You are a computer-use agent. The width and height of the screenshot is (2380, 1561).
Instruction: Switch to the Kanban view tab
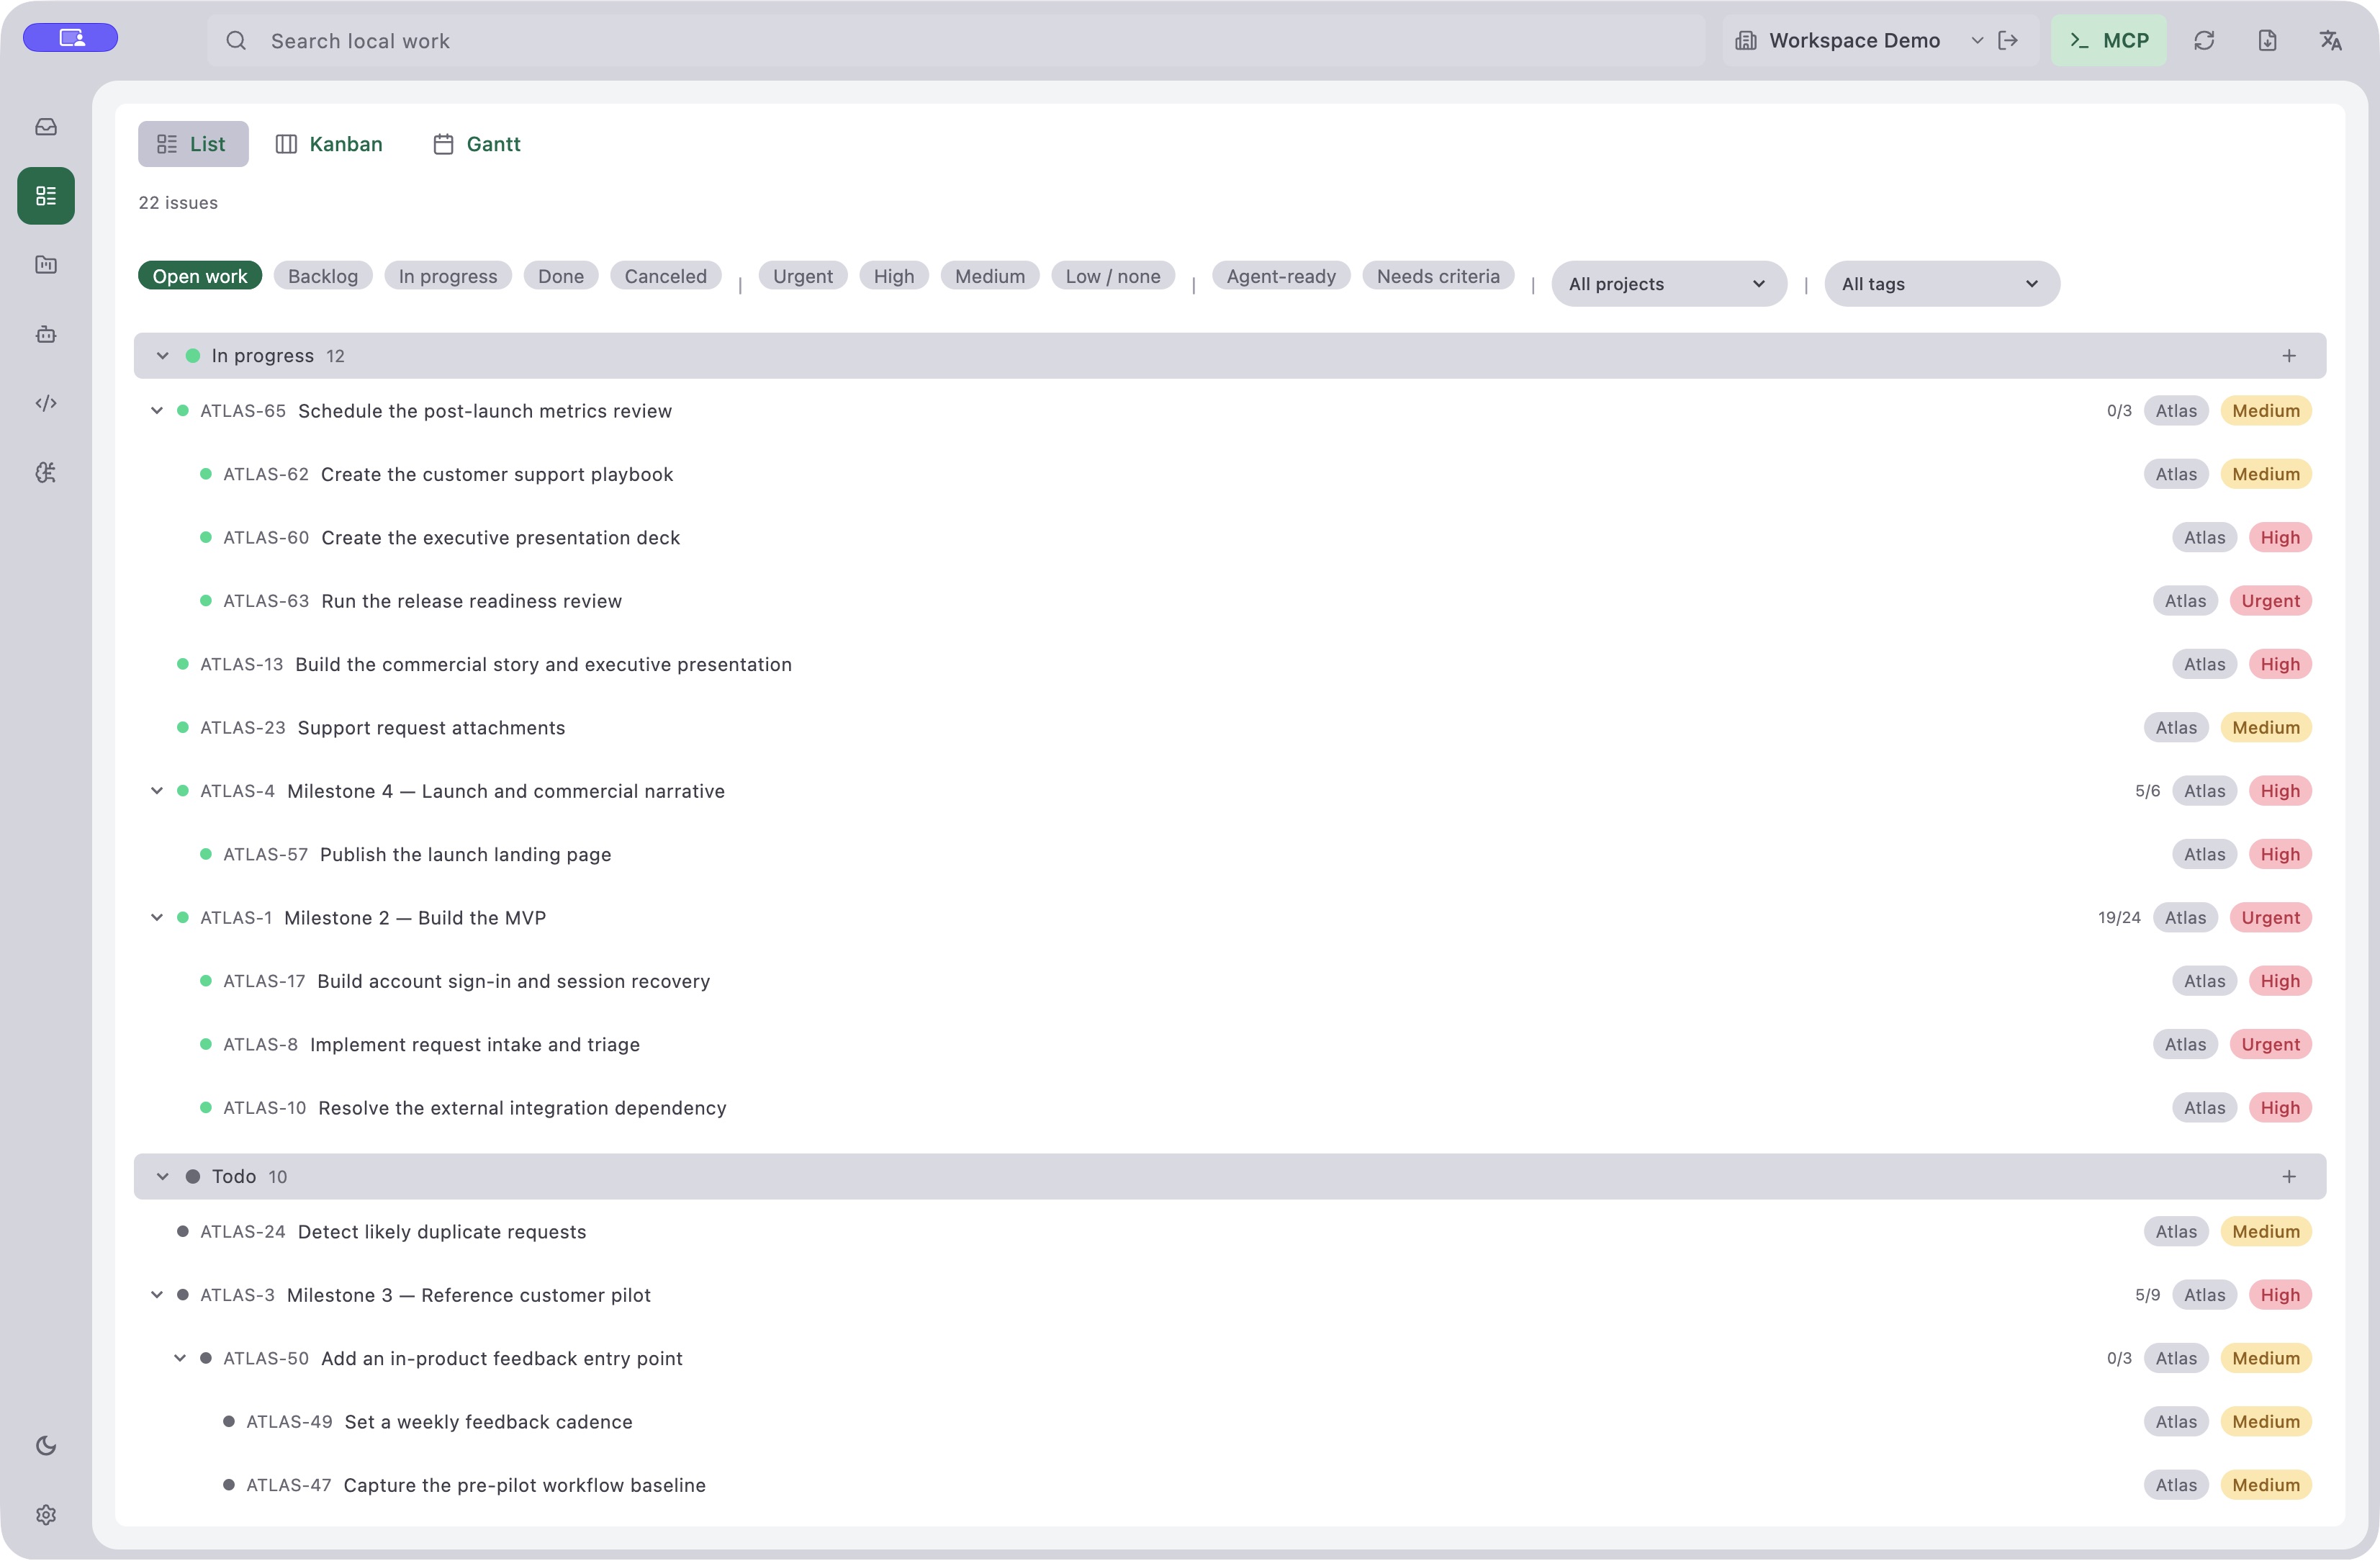point(329,144)
